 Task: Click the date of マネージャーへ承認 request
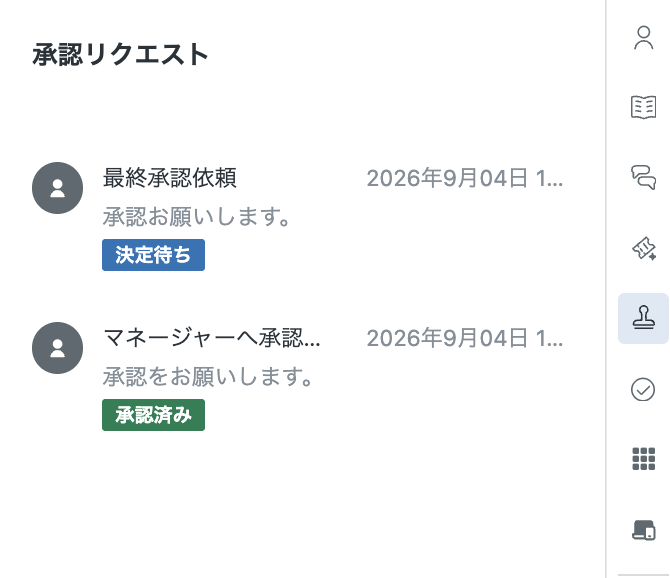465,338
